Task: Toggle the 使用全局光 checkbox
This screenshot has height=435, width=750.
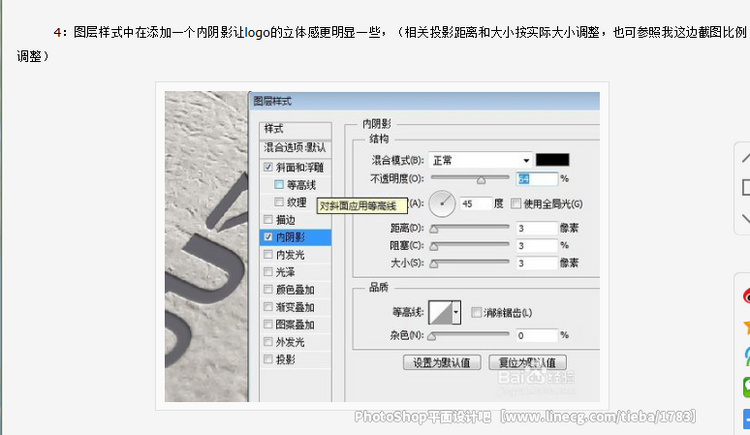Action: [516, 204]
